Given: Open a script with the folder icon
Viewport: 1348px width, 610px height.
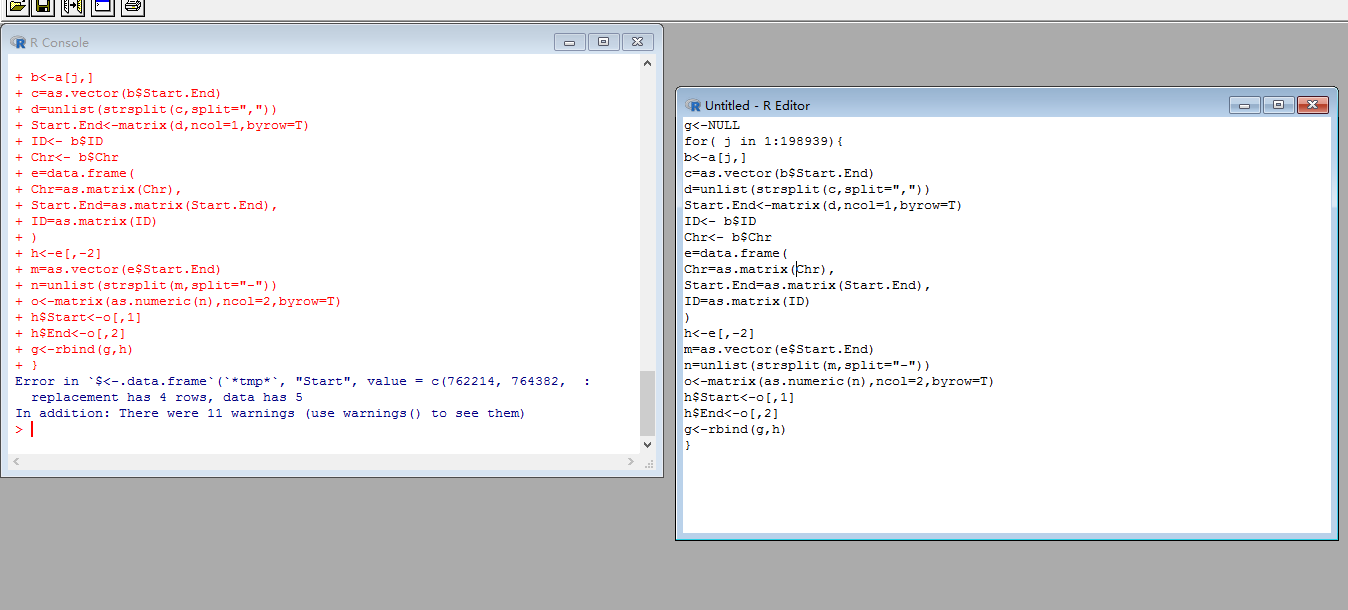Looking at the screenshot, I should tap(18, 8).
